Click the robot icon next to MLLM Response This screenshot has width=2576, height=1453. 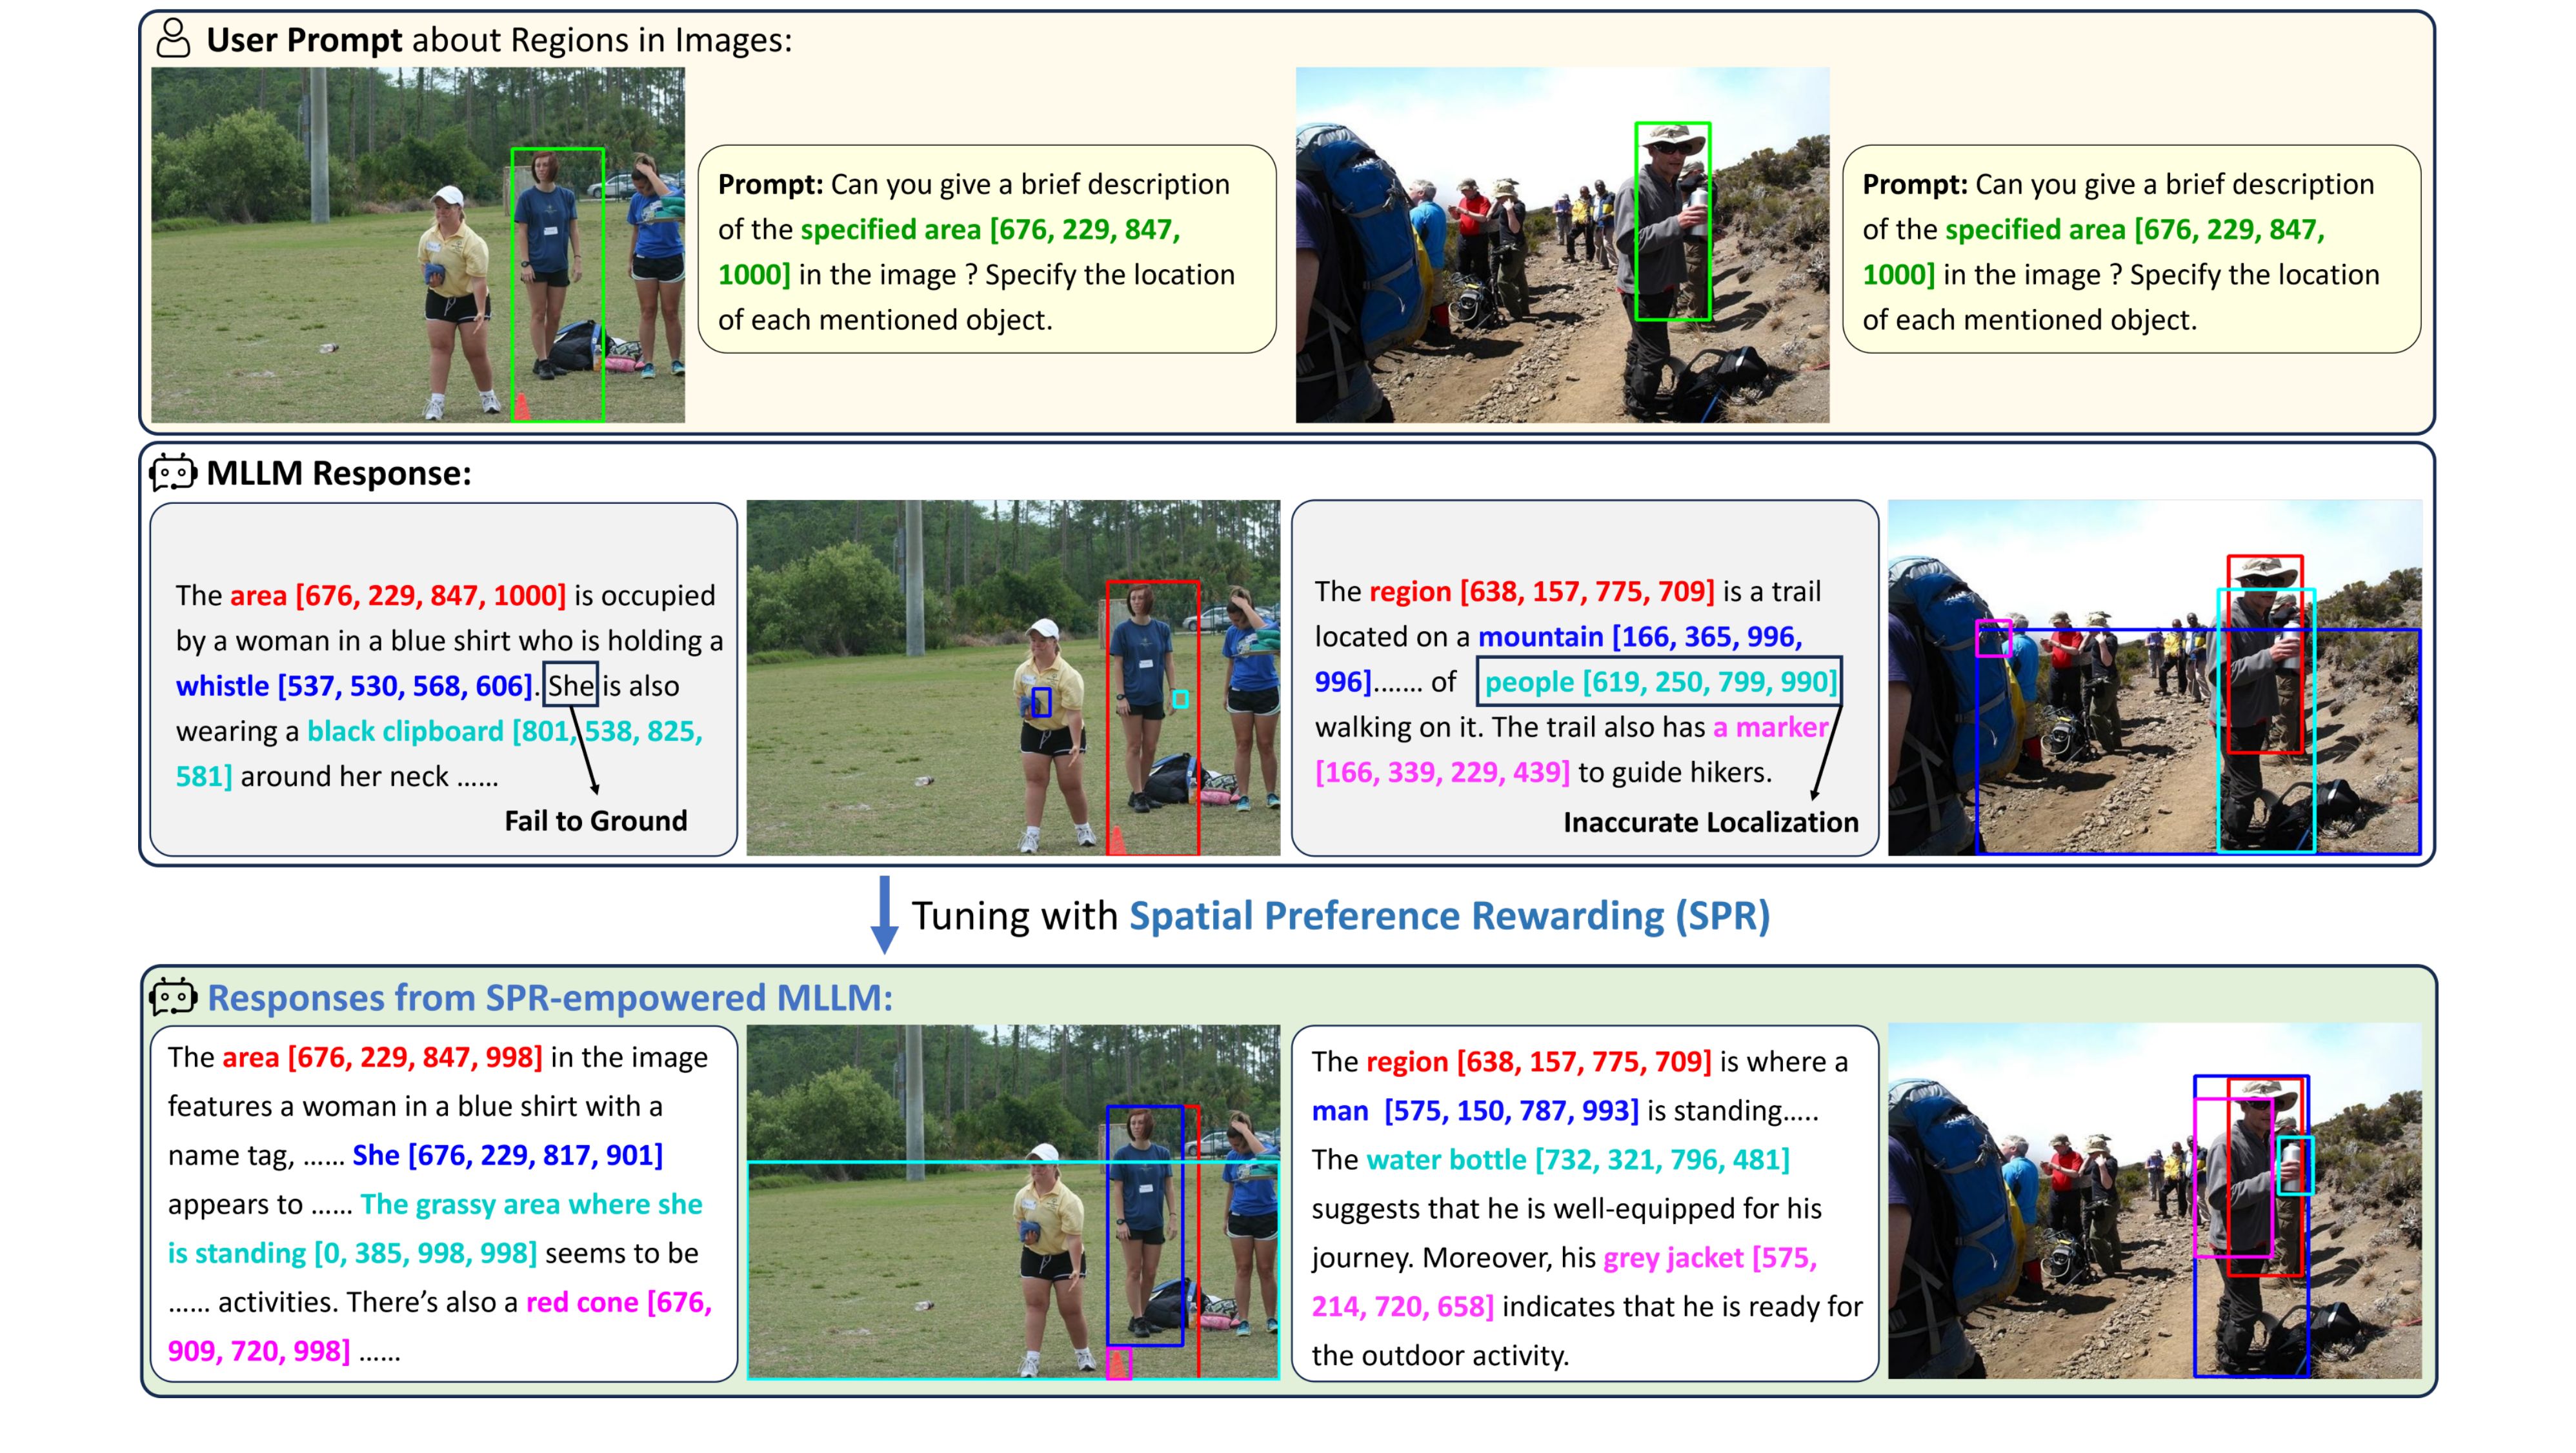tap(173, 472)
